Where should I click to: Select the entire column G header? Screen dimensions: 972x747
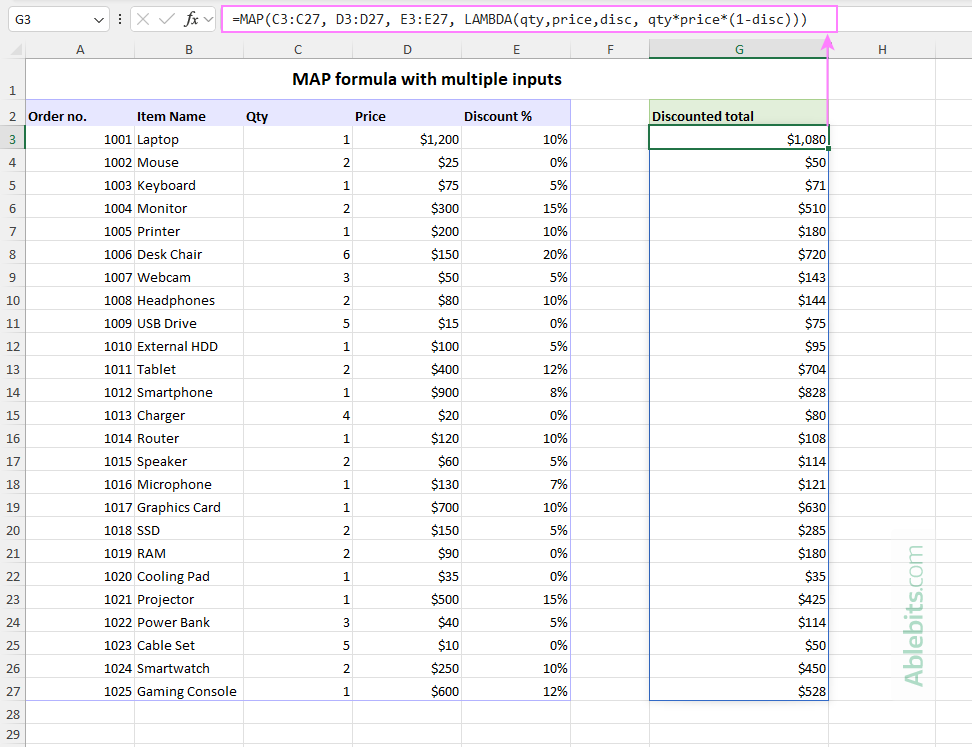pyautogui.click(x=738, y=48)
